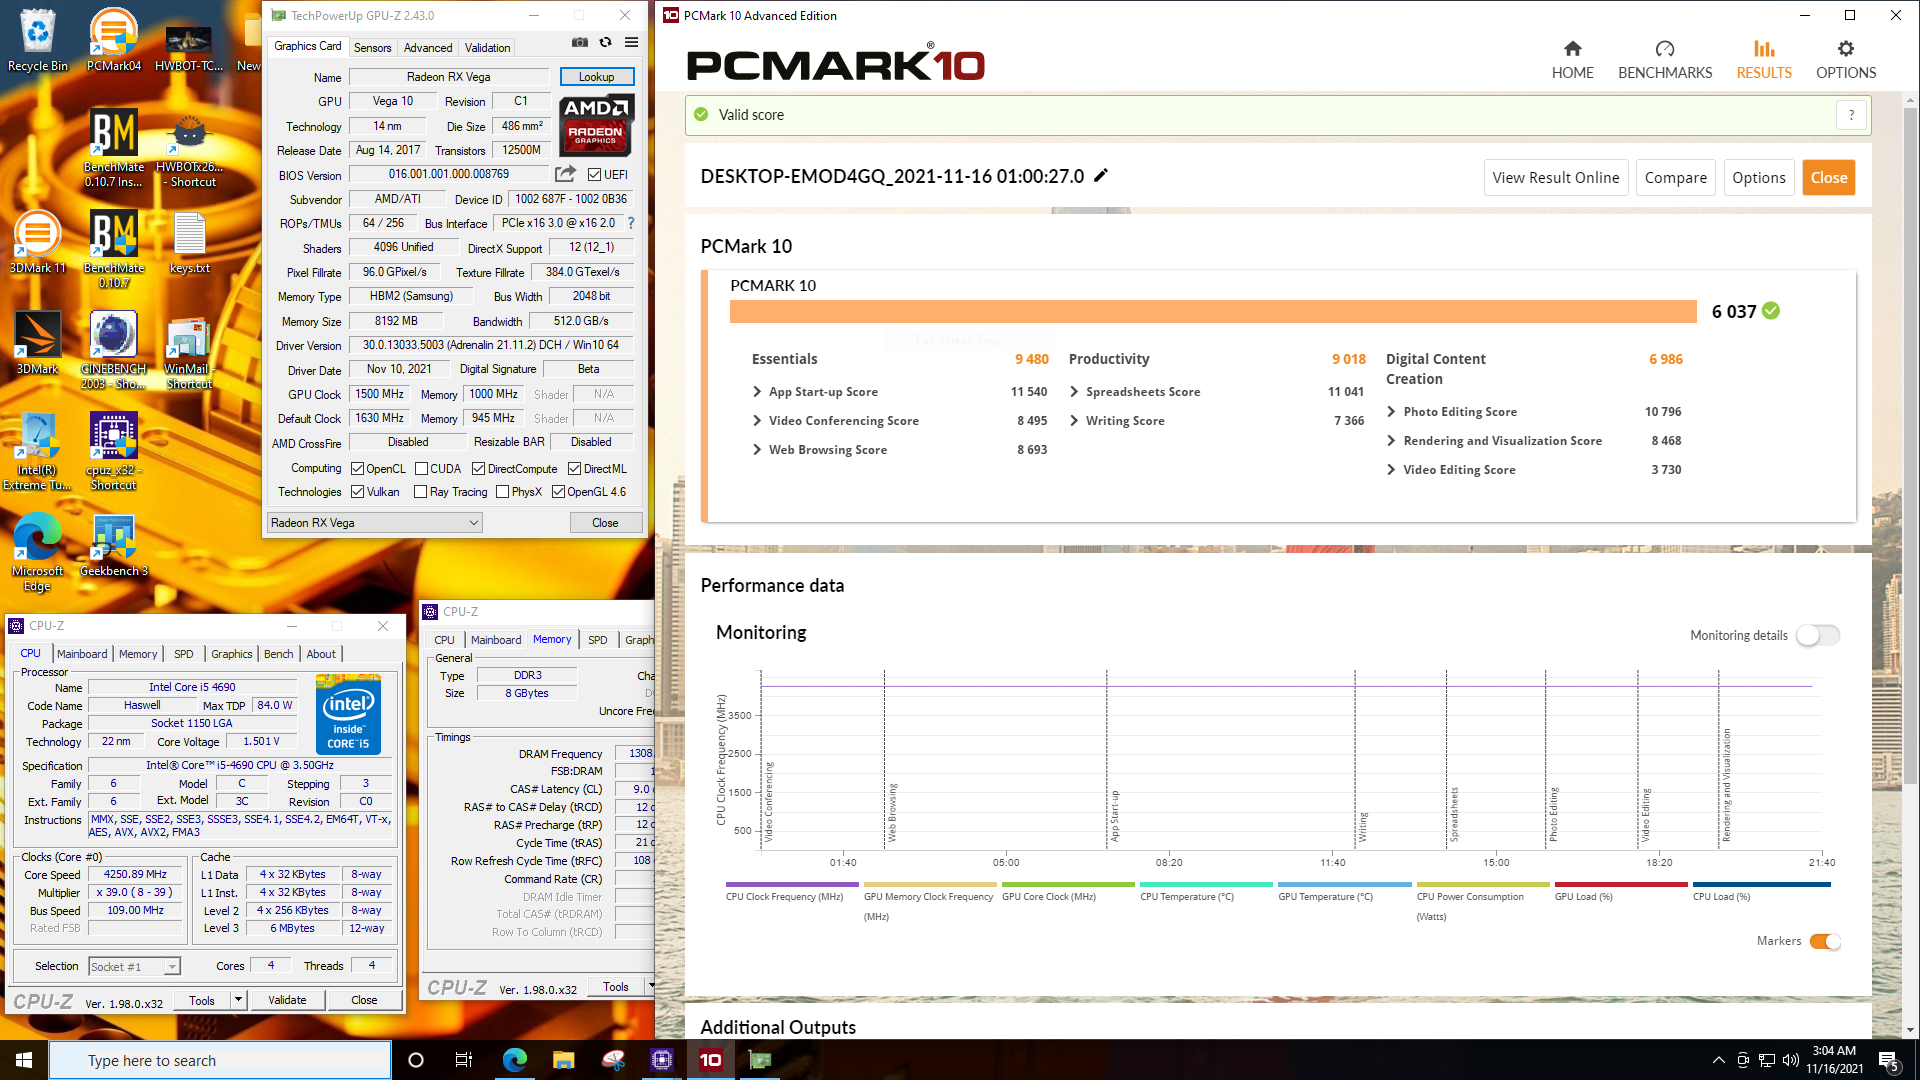Click the GPU Load legend swatch
This screenshot has width=1920, height=1080.
[x=1621, y=884]
